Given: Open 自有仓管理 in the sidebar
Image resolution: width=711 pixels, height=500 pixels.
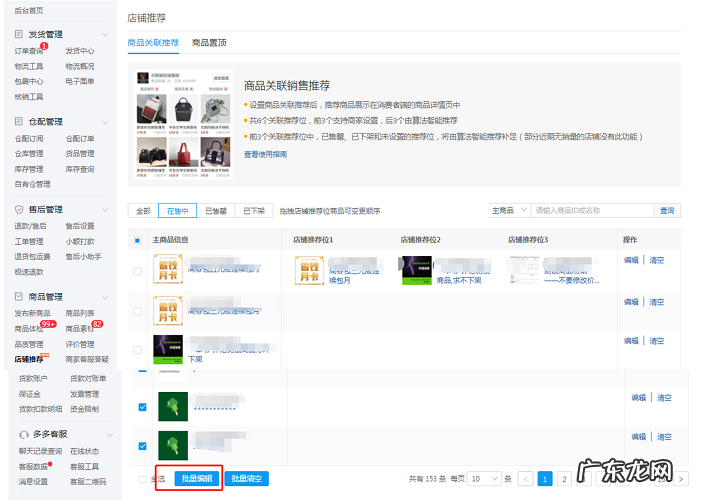Looking at the screenshot, I should point(33,184).
